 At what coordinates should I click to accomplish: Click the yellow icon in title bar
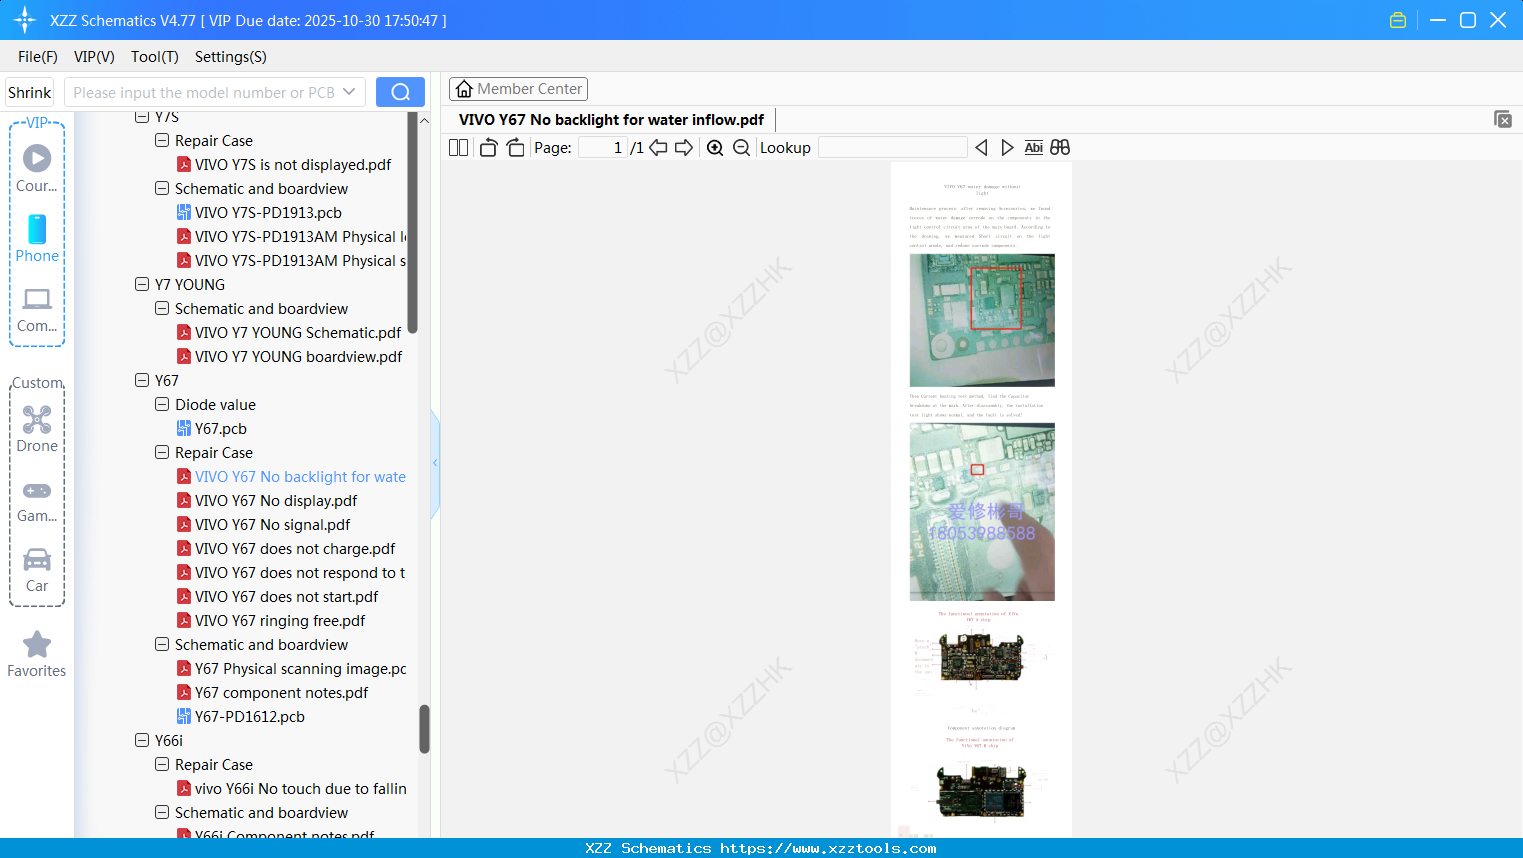1398,20
